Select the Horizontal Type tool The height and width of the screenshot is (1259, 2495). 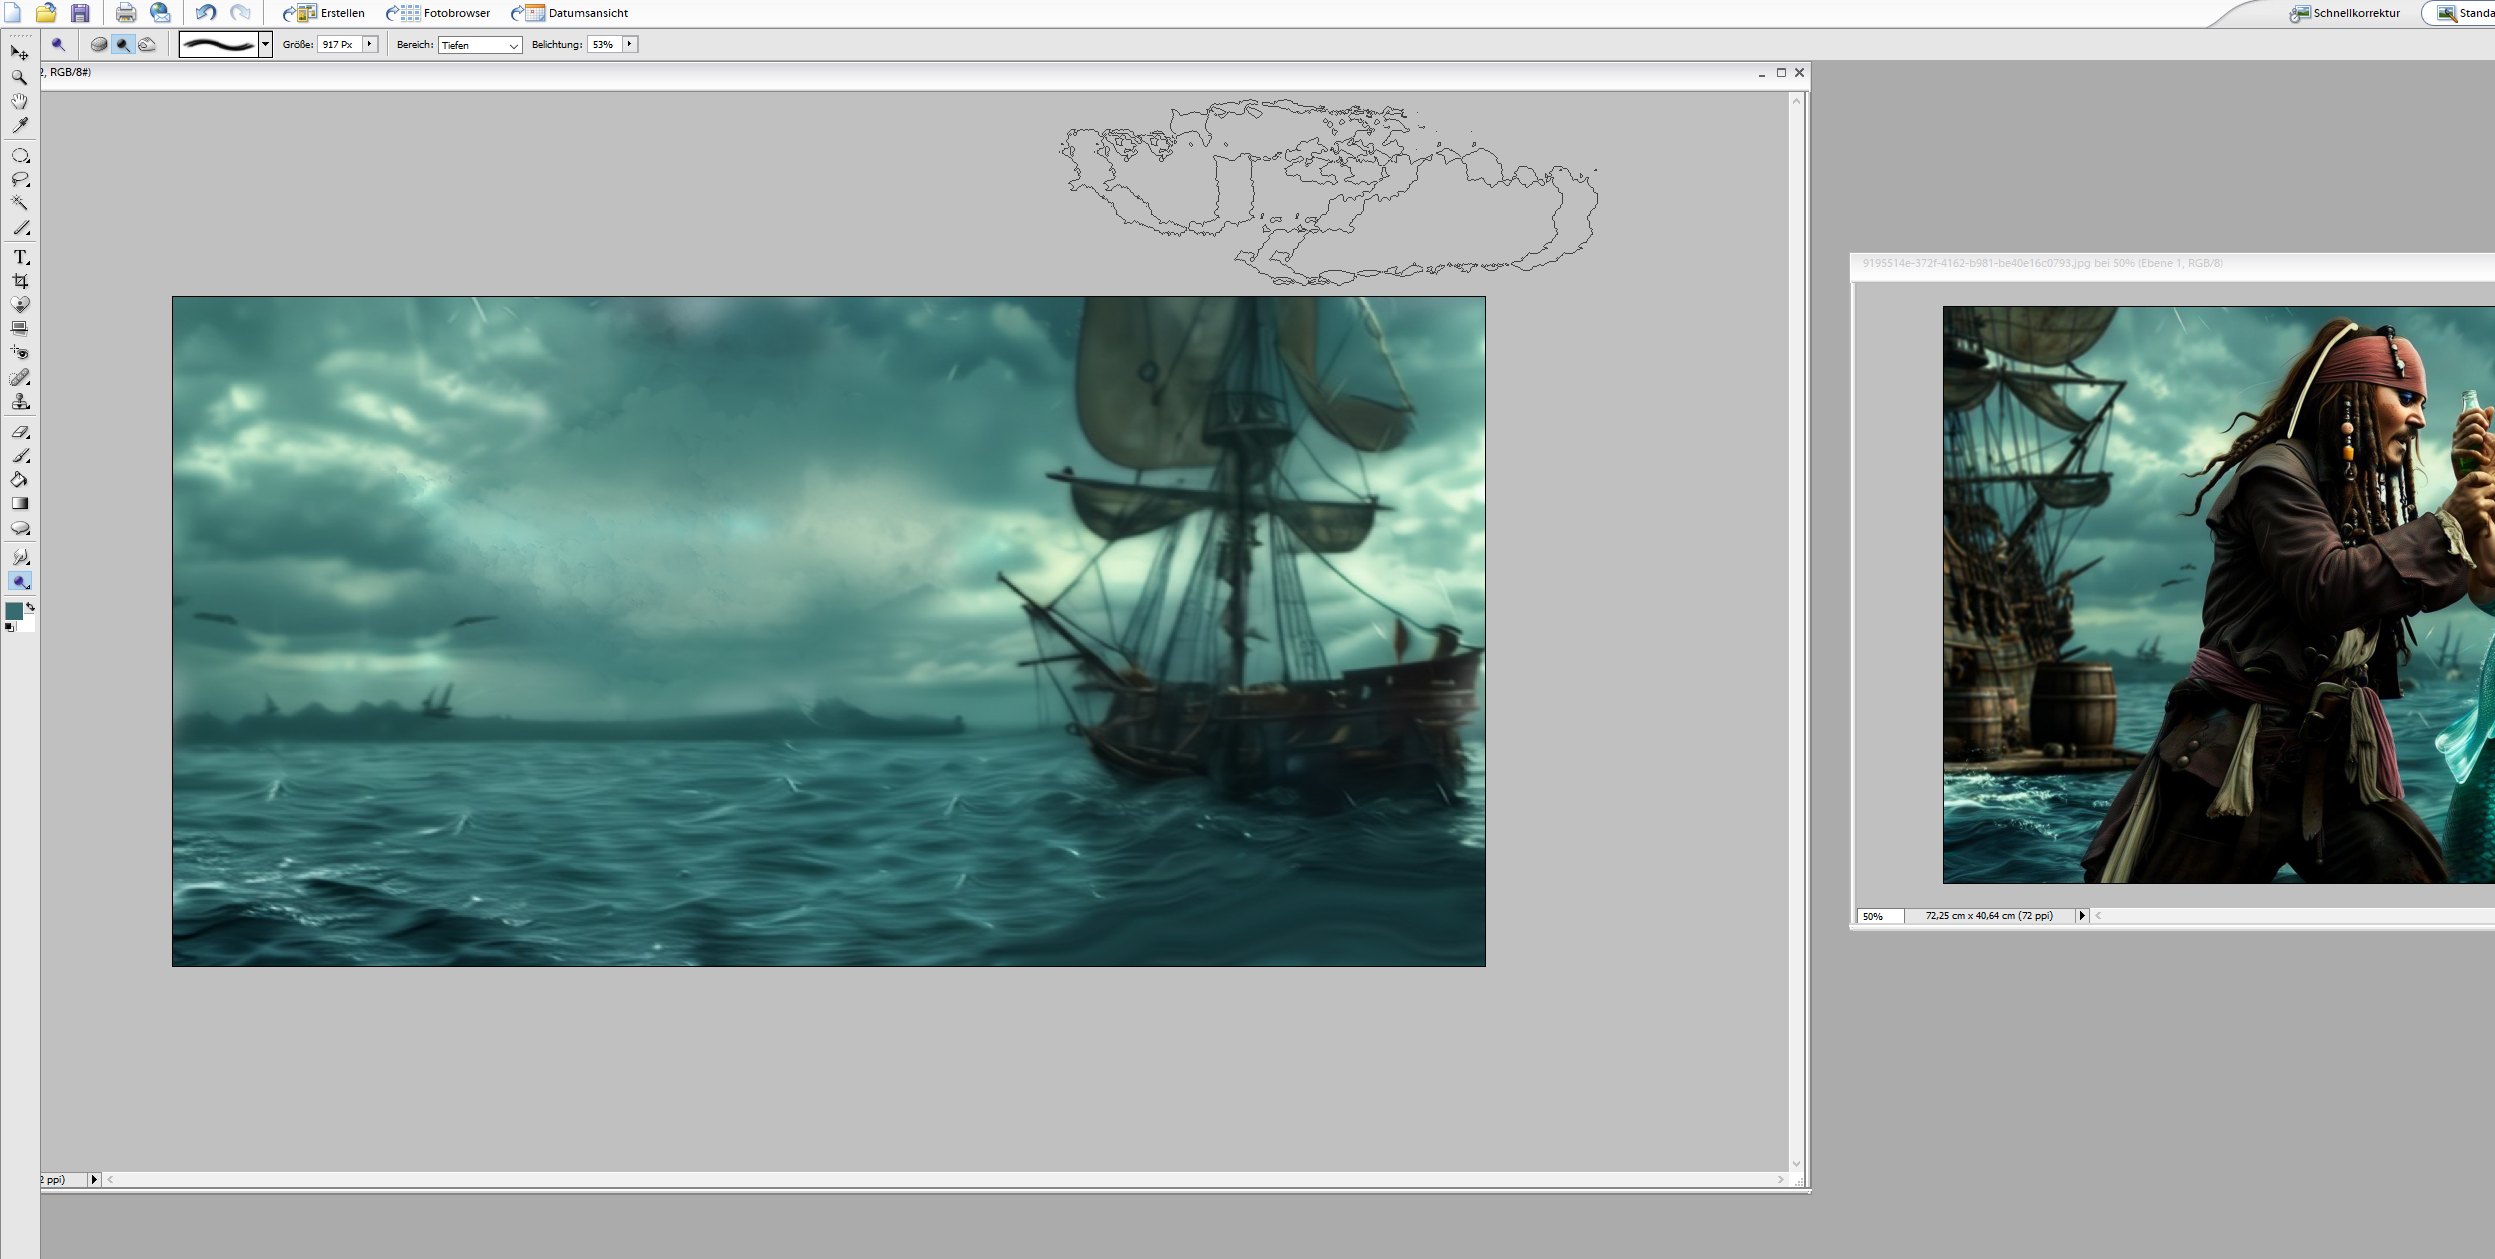tap(20, 257)
